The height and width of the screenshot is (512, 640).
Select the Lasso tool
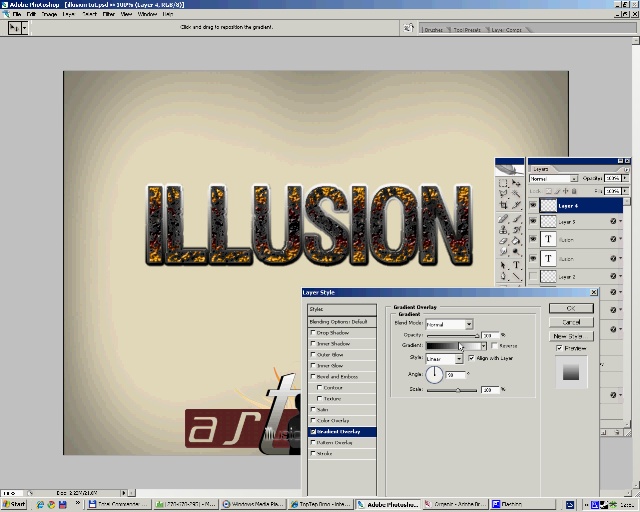click(503, 194)
